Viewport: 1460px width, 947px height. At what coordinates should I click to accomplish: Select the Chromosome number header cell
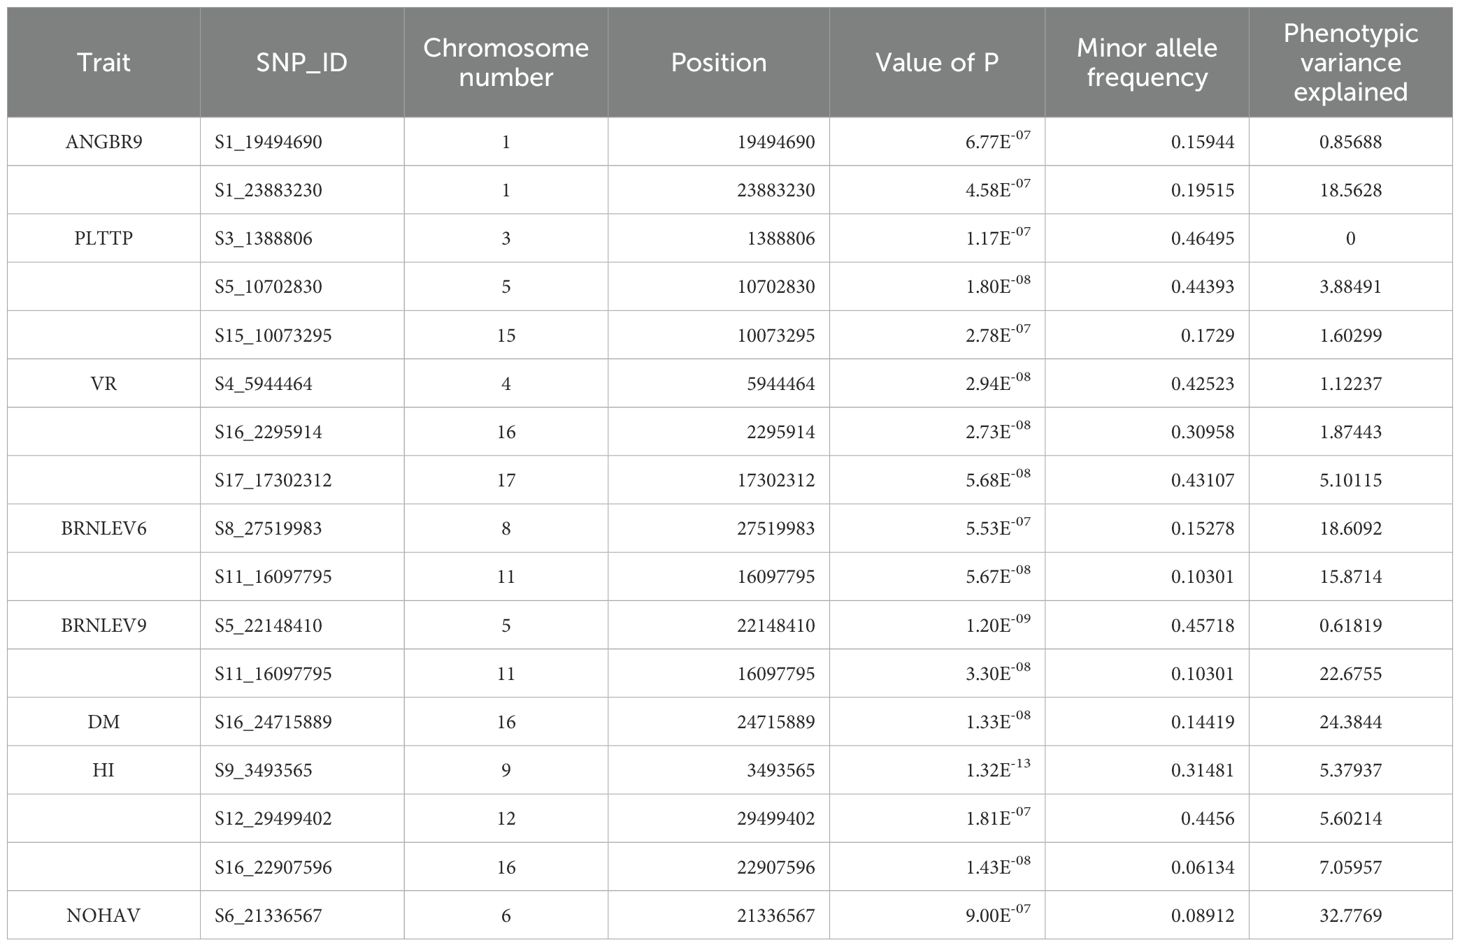[505, 62]
